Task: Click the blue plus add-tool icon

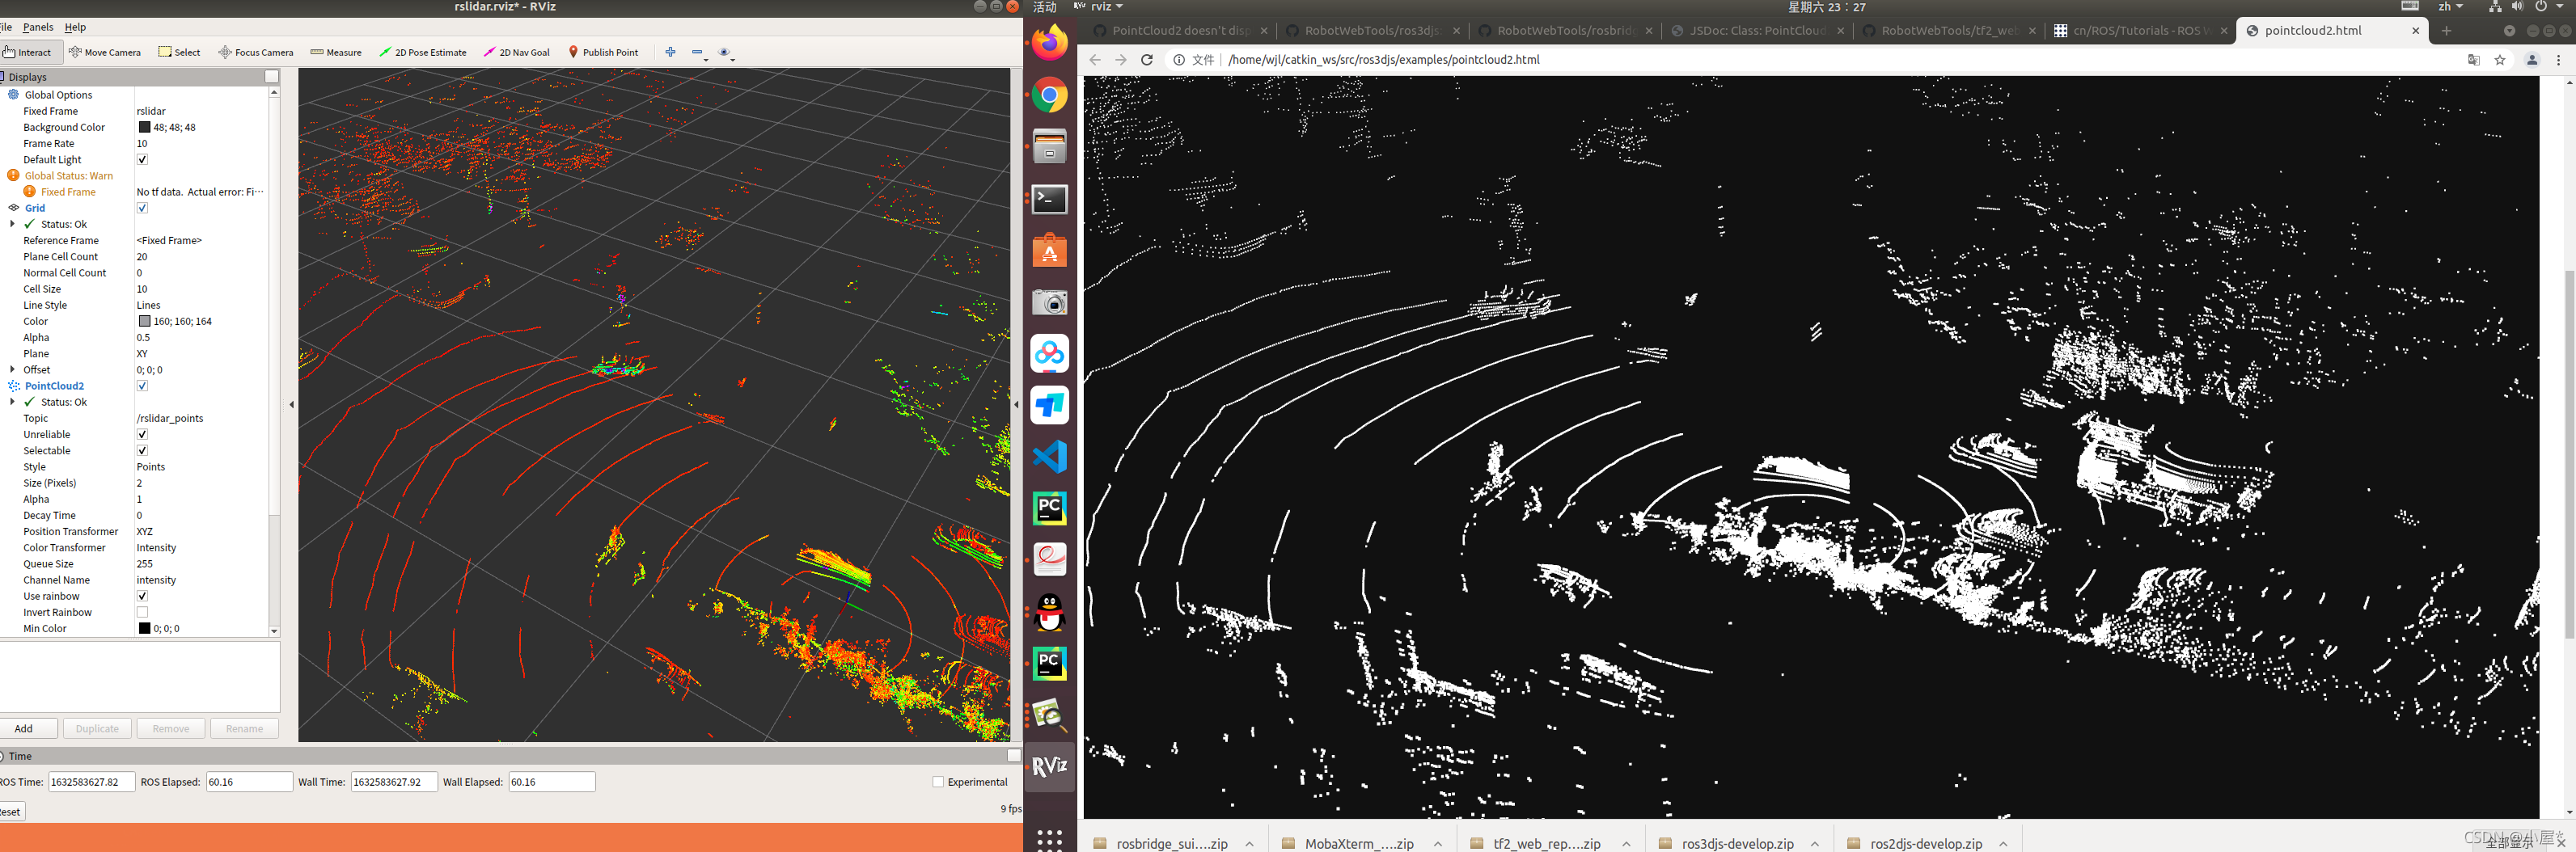Action: click(x=670, y=52)
